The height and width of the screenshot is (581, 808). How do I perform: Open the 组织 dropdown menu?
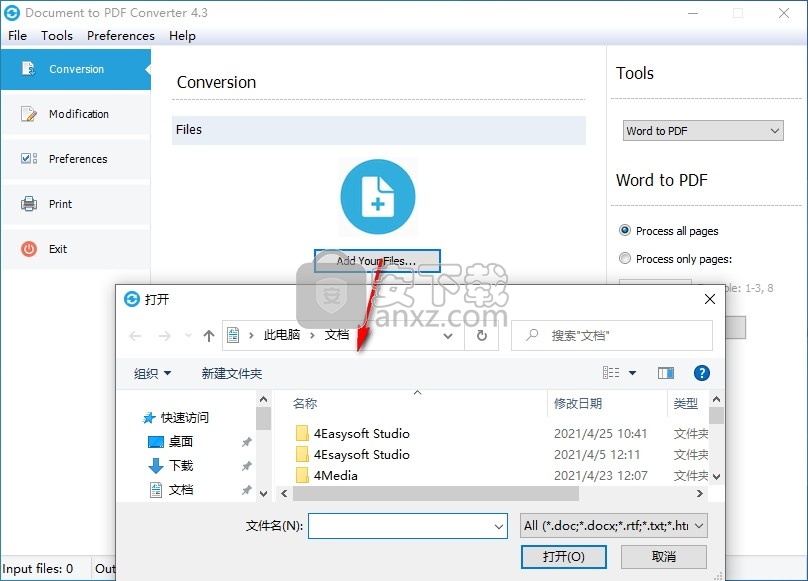point(152,373)
